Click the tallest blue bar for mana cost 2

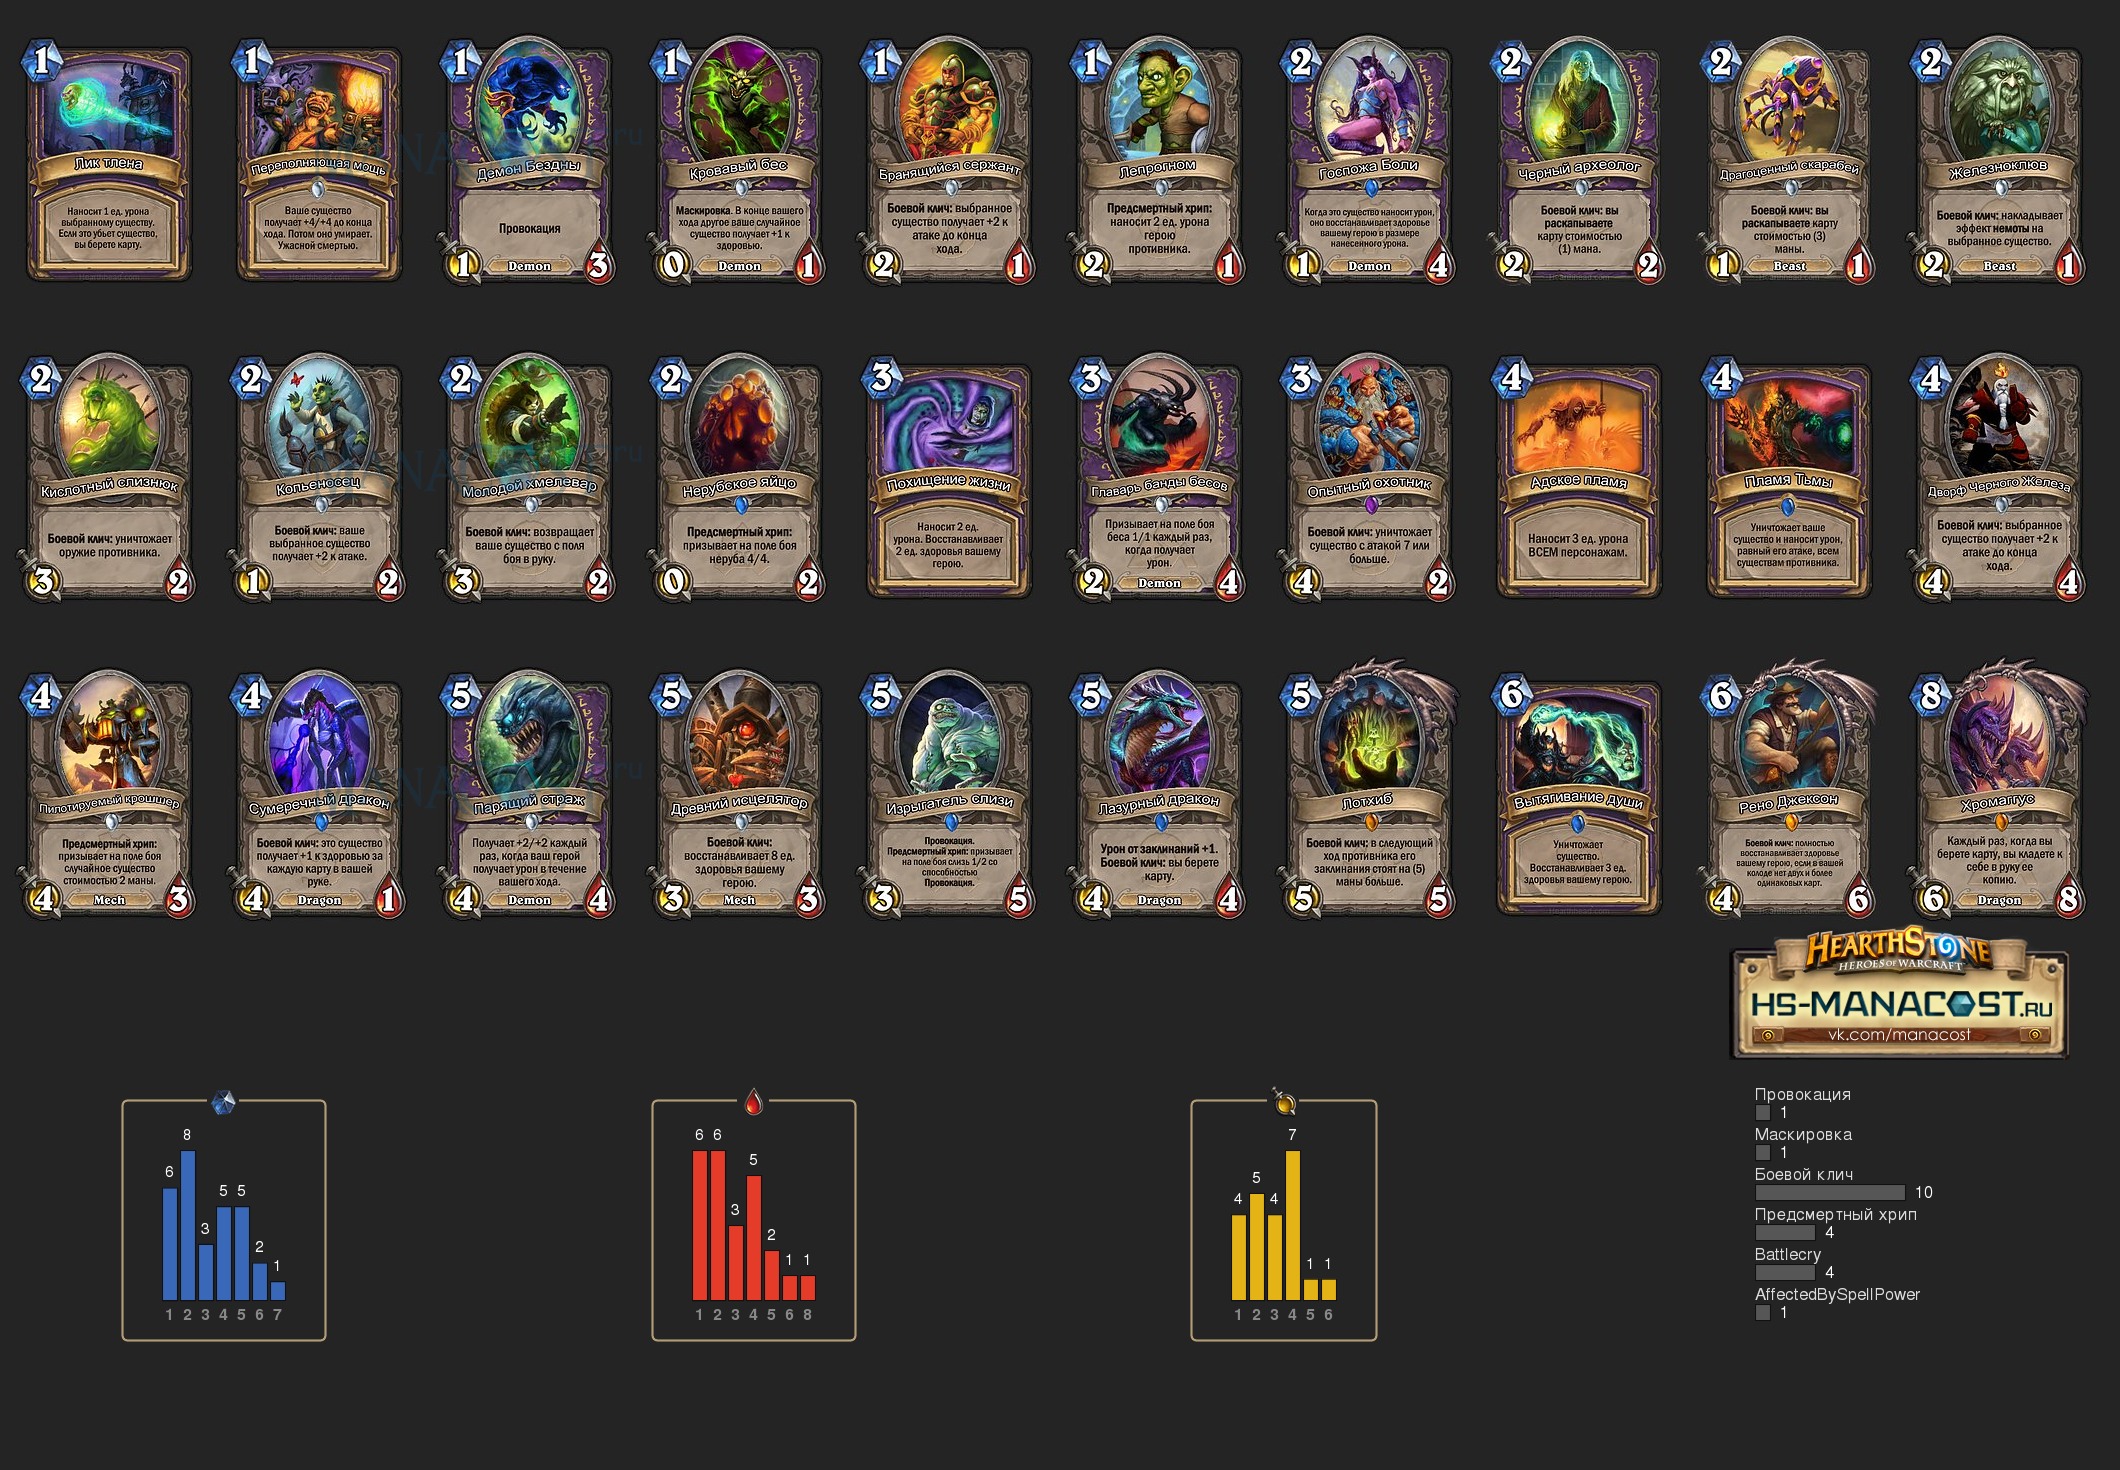pos(187,1225)
